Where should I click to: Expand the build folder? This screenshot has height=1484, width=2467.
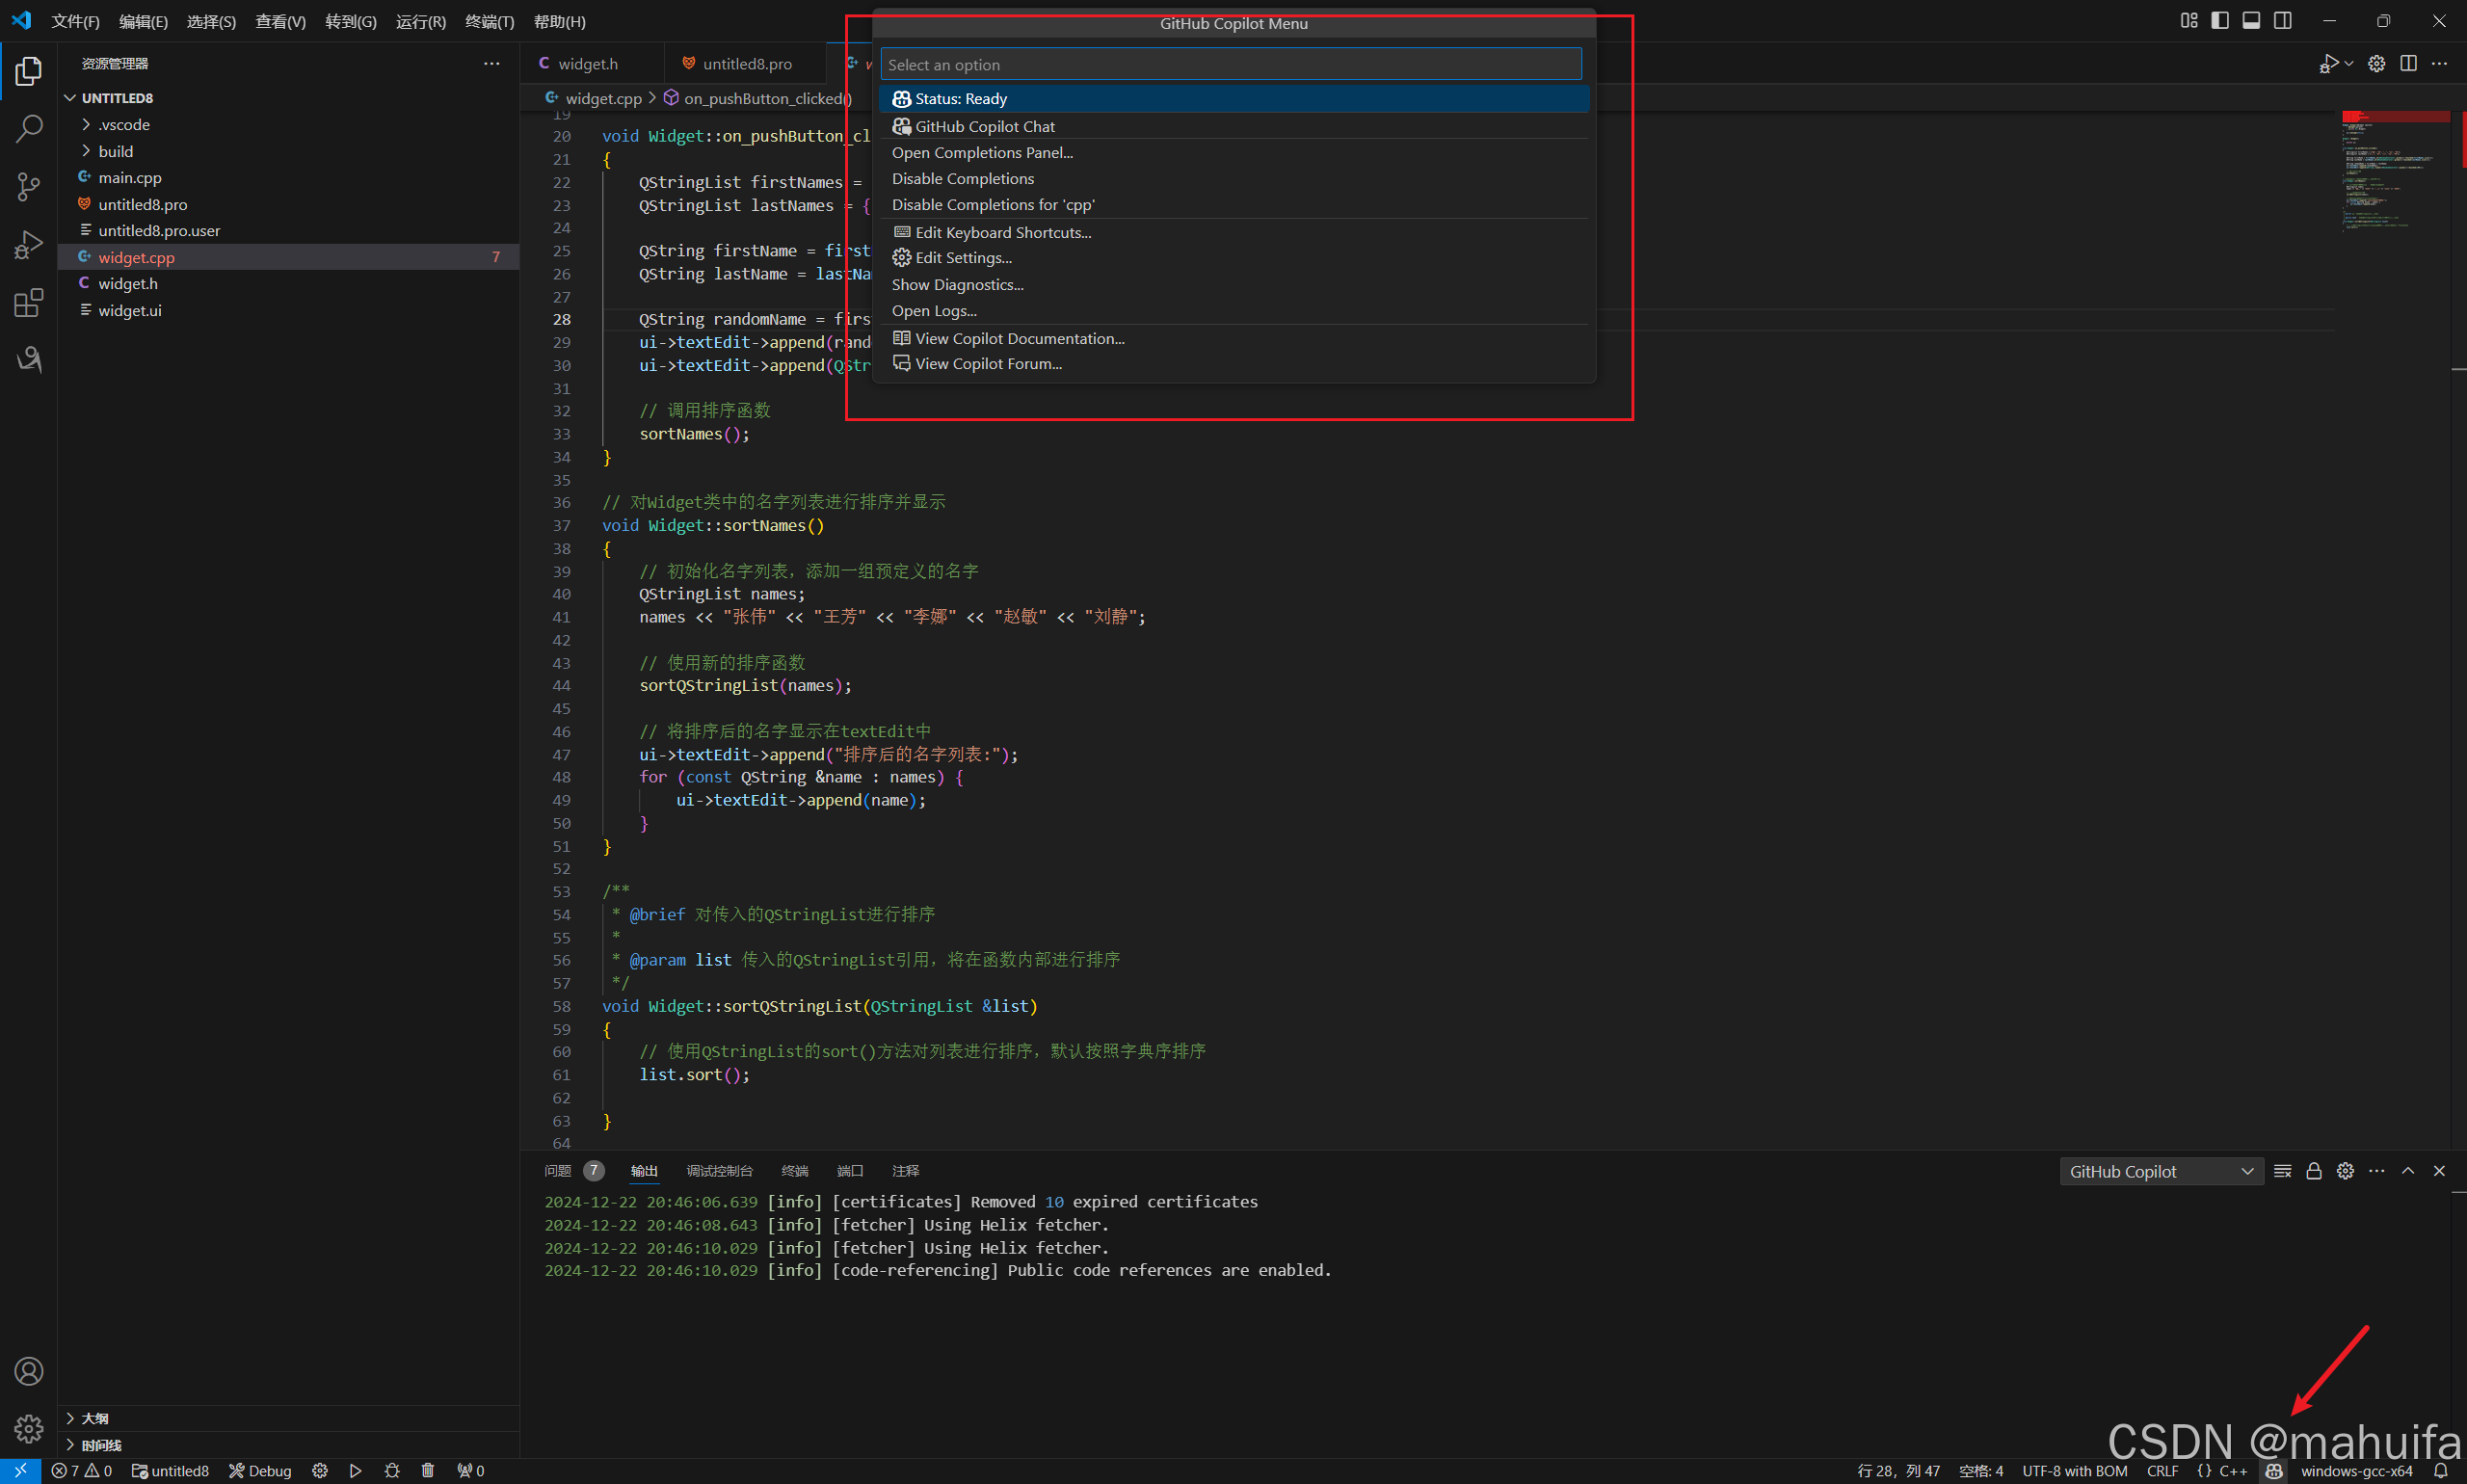[x=289, y=151]
